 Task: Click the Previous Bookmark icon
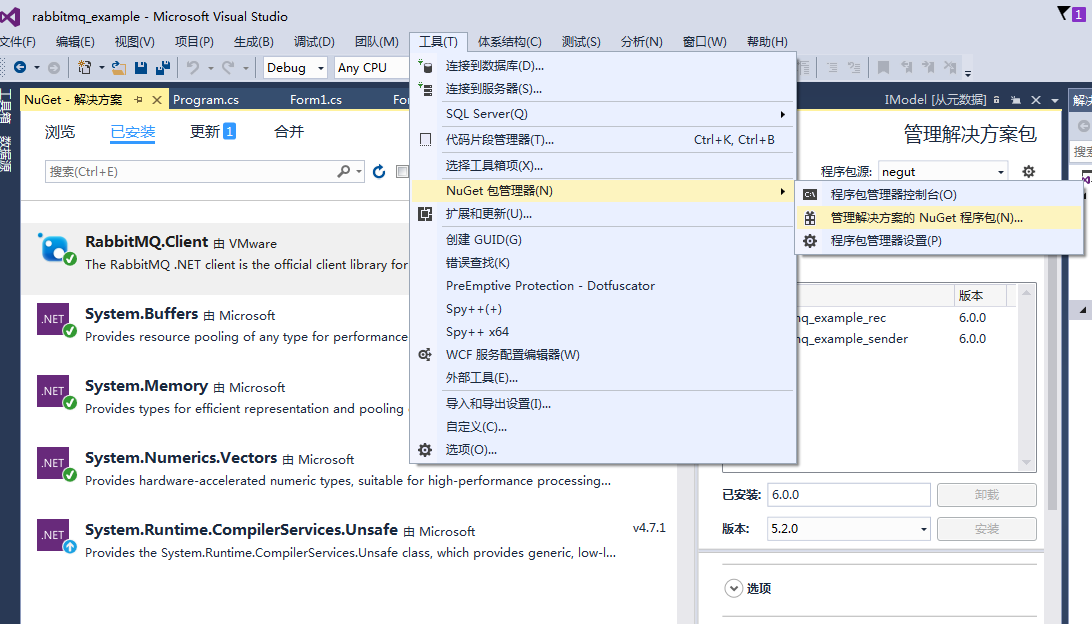pyautogui.click(x=906, y=68)
